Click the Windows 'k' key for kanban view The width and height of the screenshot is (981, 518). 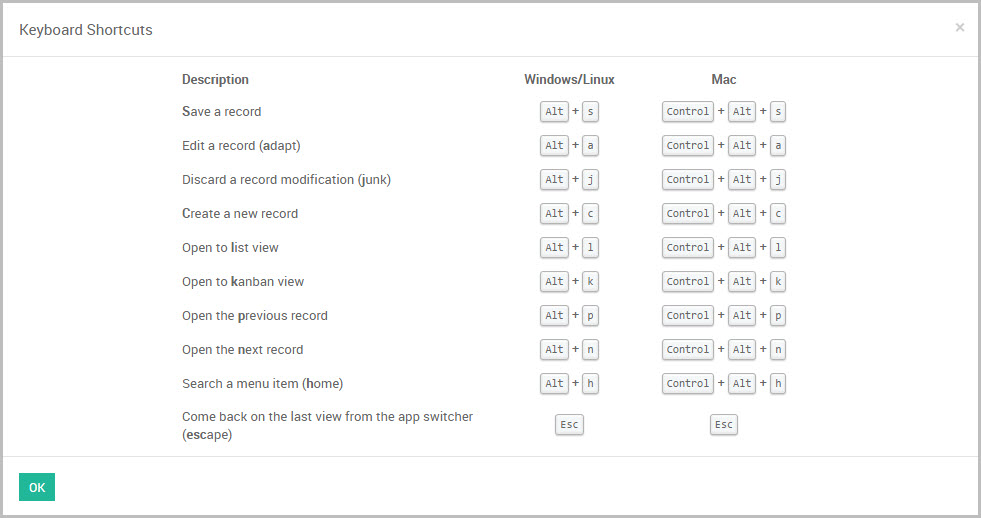pos(590,281)
